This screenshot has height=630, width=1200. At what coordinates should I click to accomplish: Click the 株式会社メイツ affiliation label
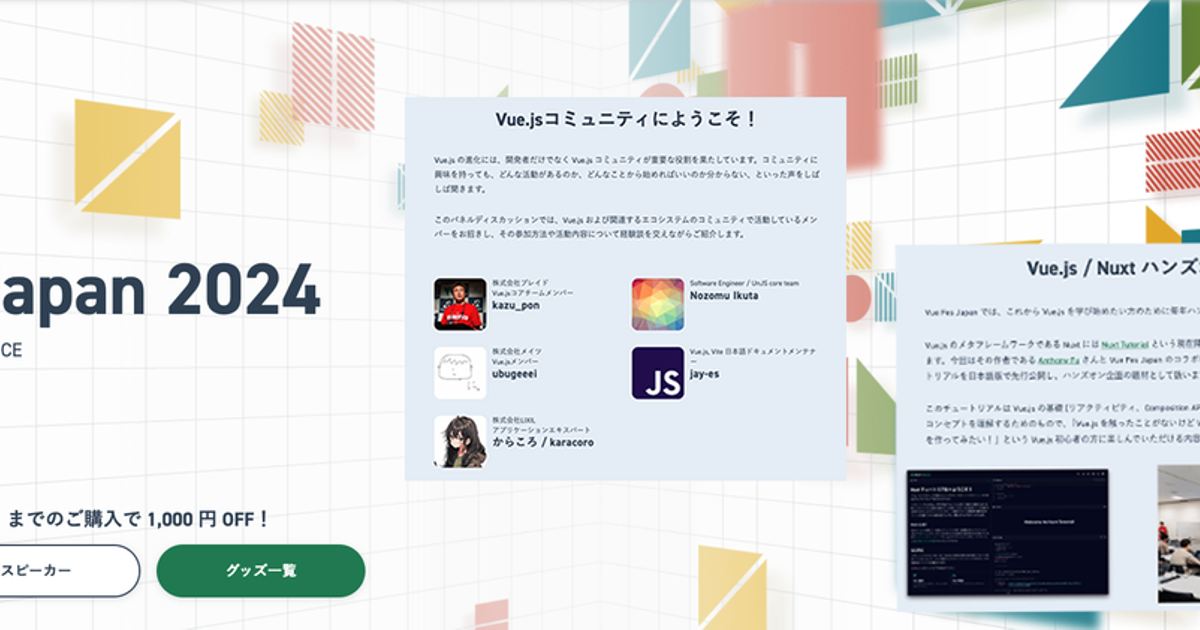(x=517, y=352)
